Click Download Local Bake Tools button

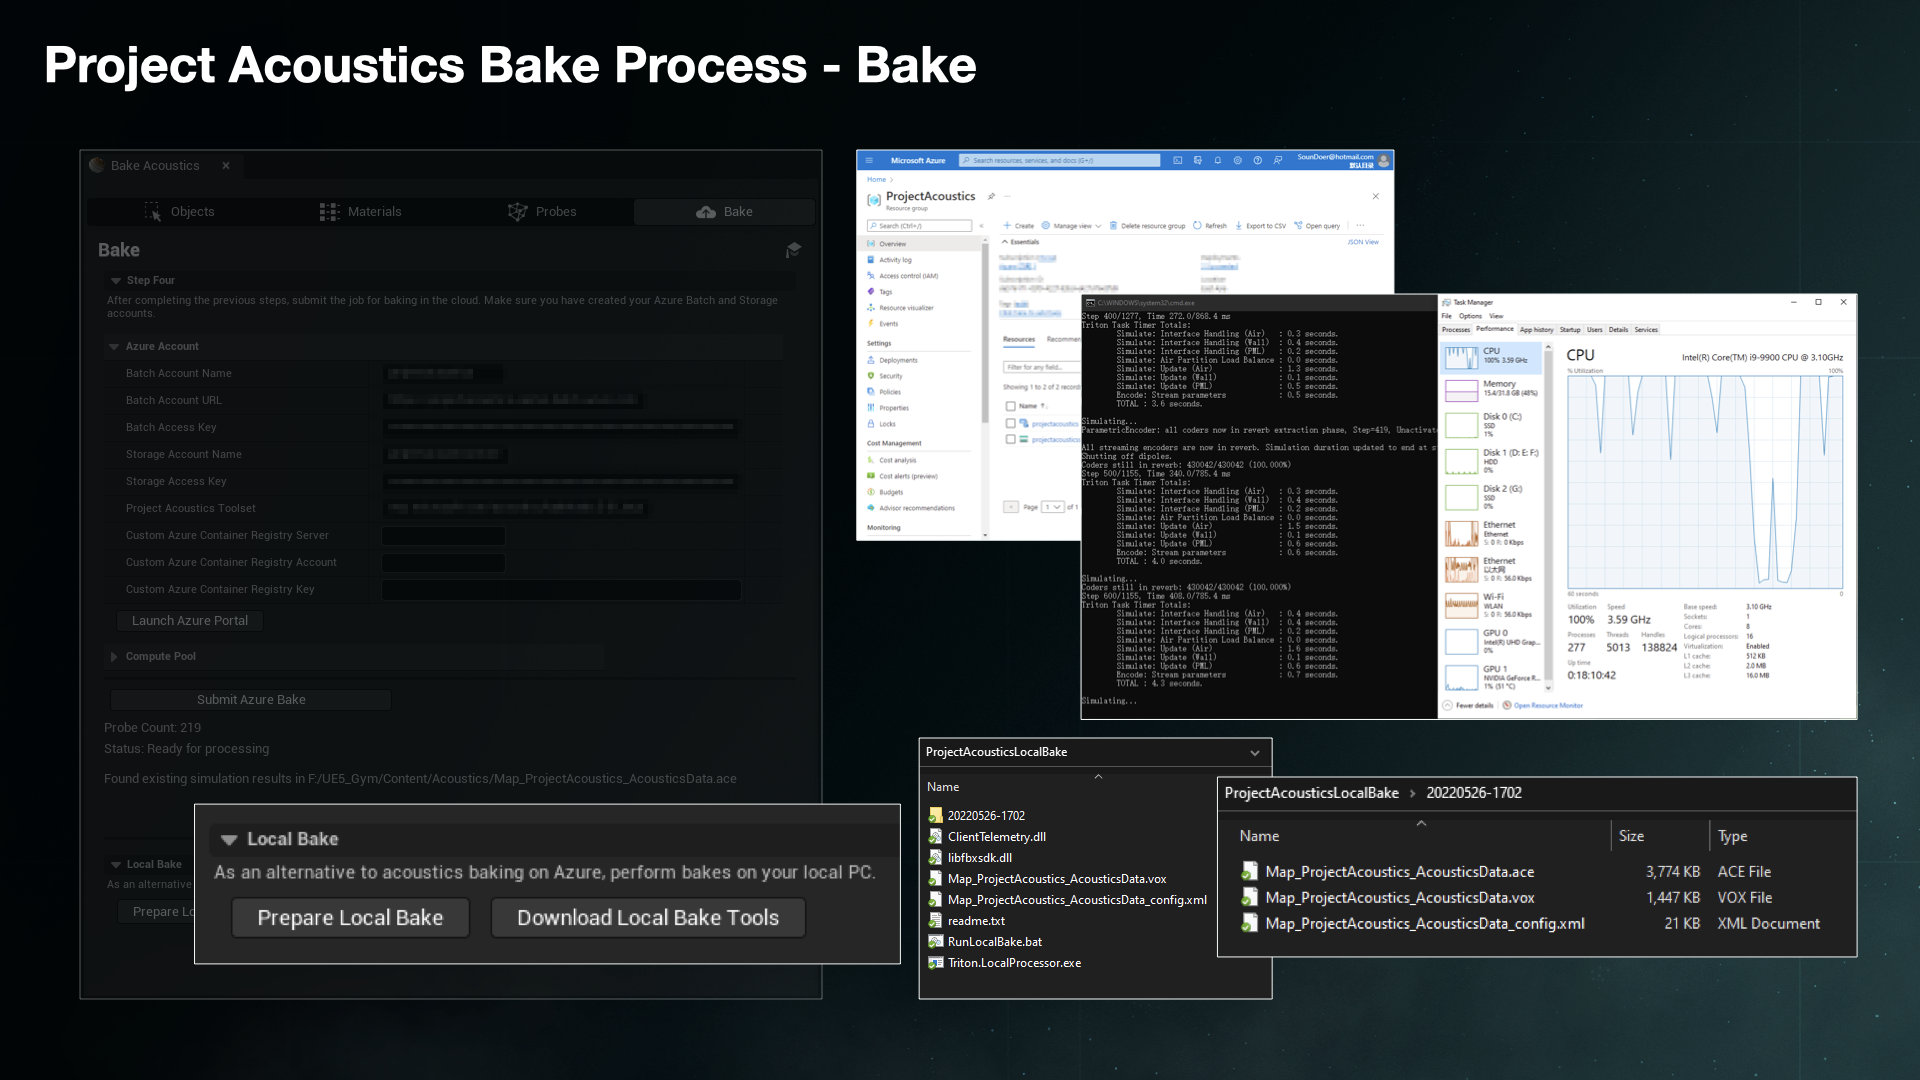[x=648, y=918]
